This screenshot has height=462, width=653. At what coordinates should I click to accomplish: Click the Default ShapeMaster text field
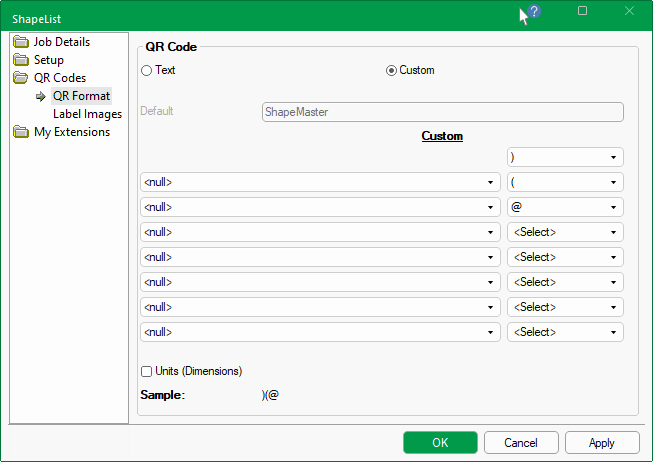pyautogui.click(x=442, y=112)
